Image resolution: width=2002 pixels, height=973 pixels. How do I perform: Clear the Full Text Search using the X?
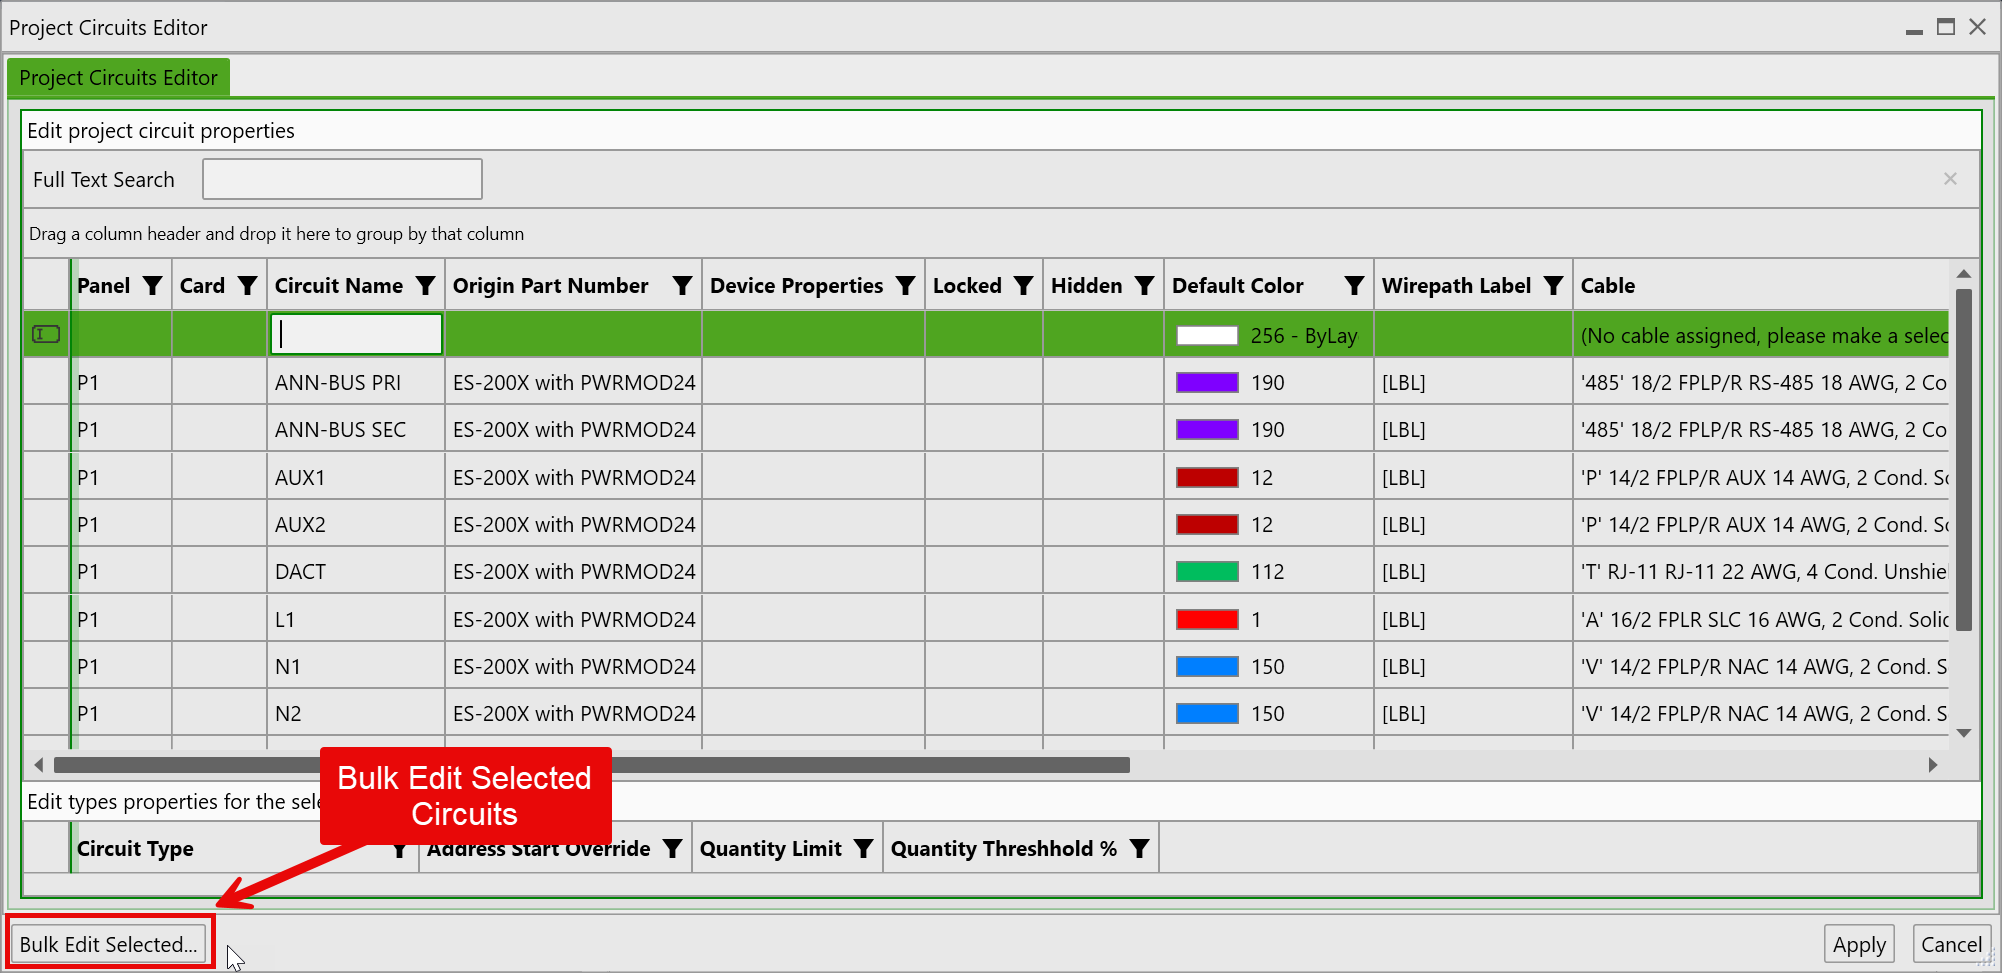click(1951, 179)
